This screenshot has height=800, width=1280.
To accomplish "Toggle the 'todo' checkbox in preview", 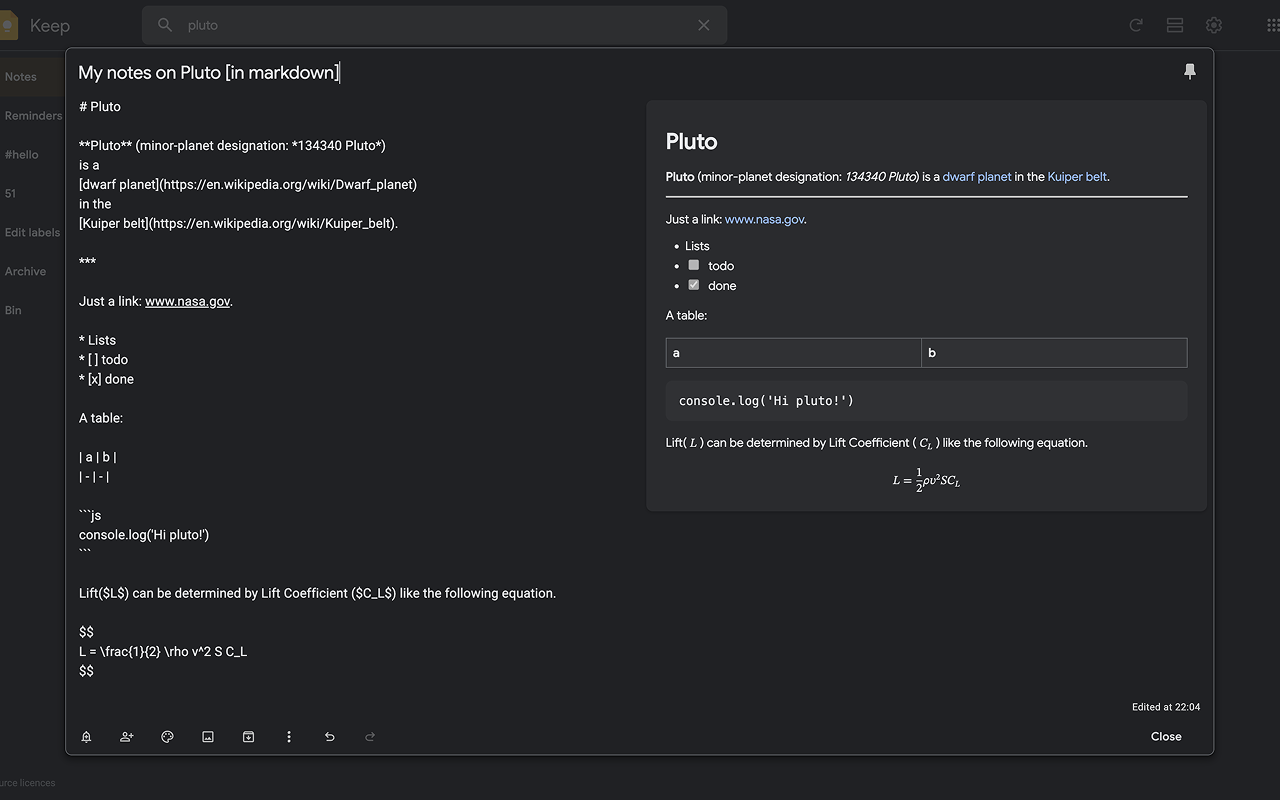I will pos(693,265).
